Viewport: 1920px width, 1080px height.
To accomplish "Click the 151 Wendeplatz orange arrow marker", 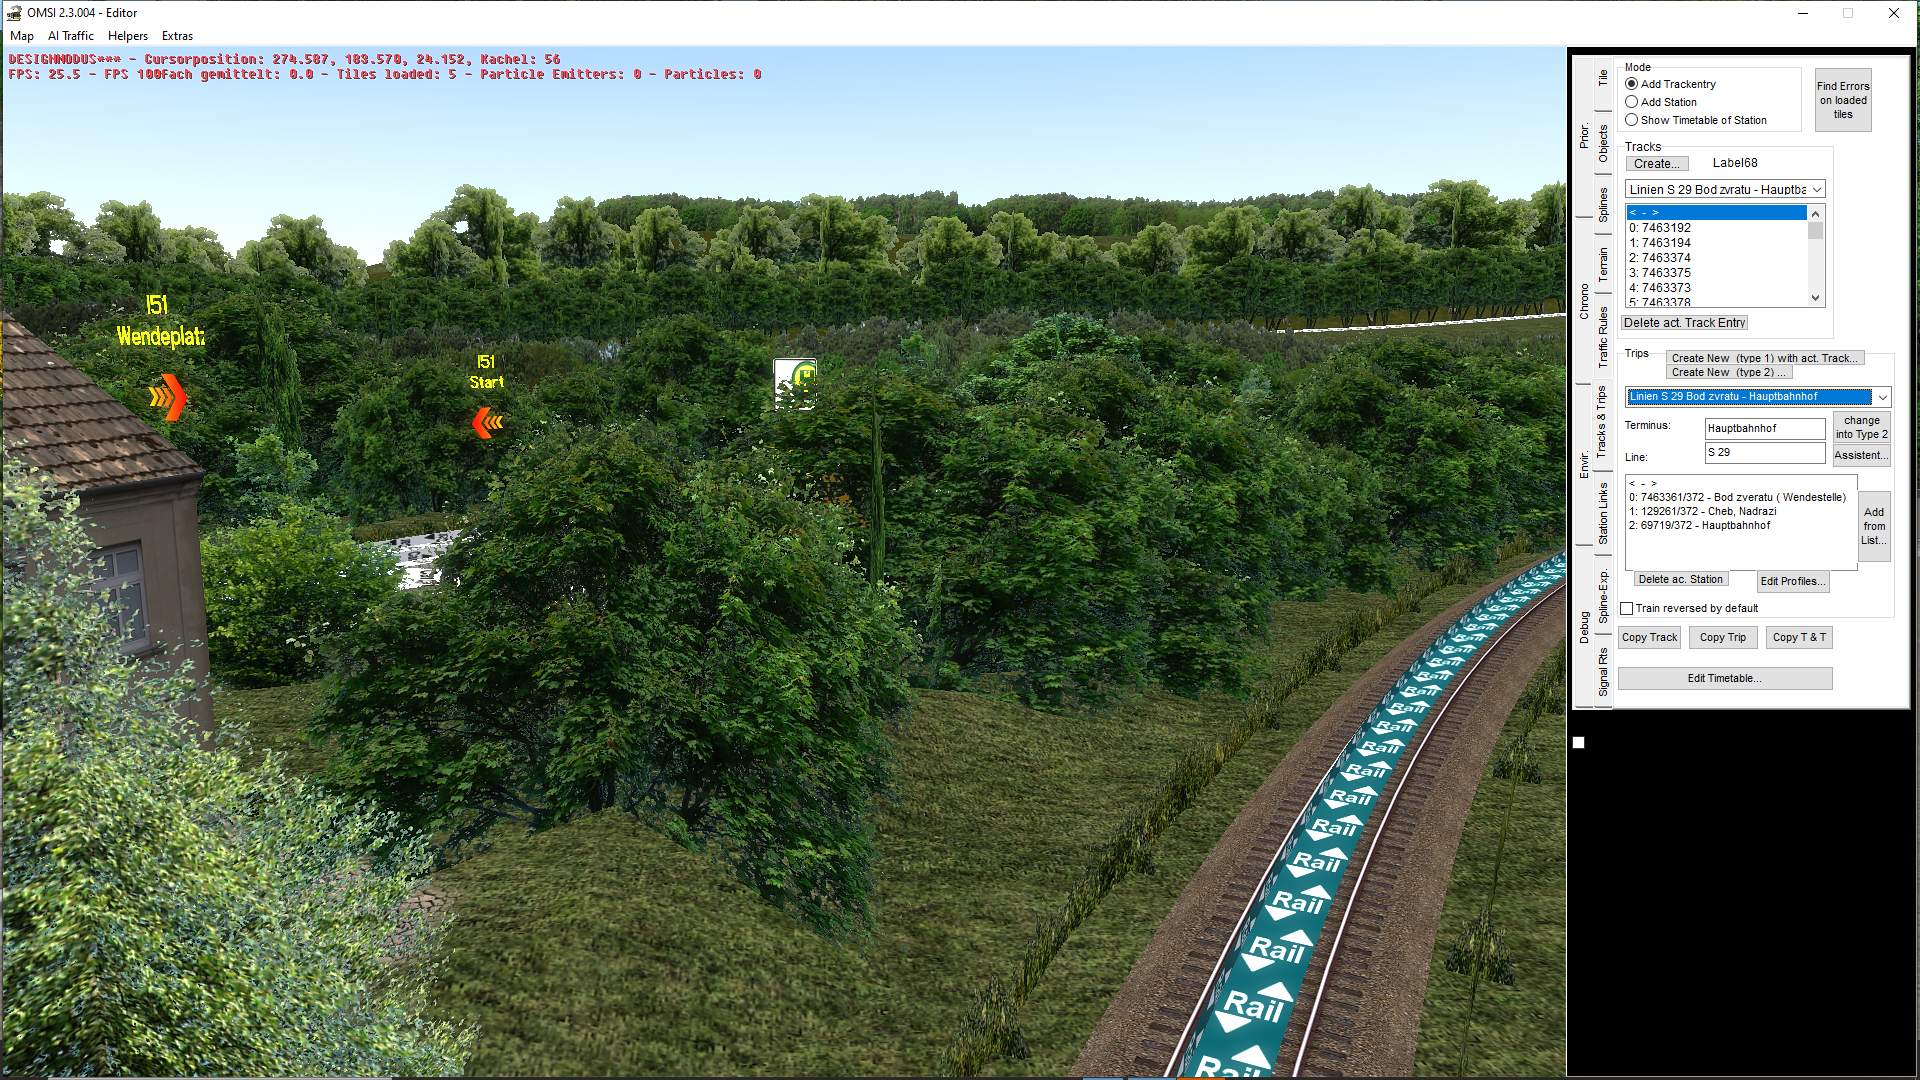I will click(168, 397).
